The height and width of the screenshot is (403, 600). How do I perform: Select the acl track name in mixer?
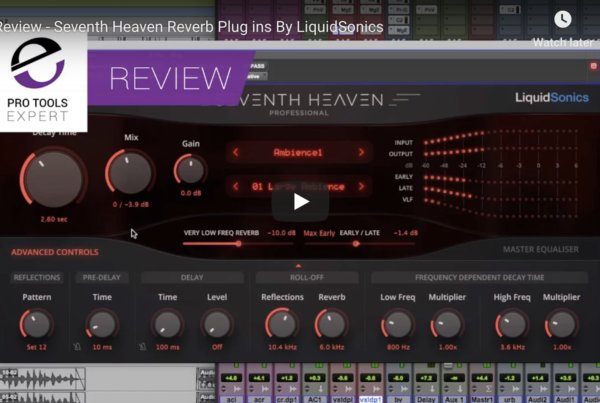(x=231, y=399)
